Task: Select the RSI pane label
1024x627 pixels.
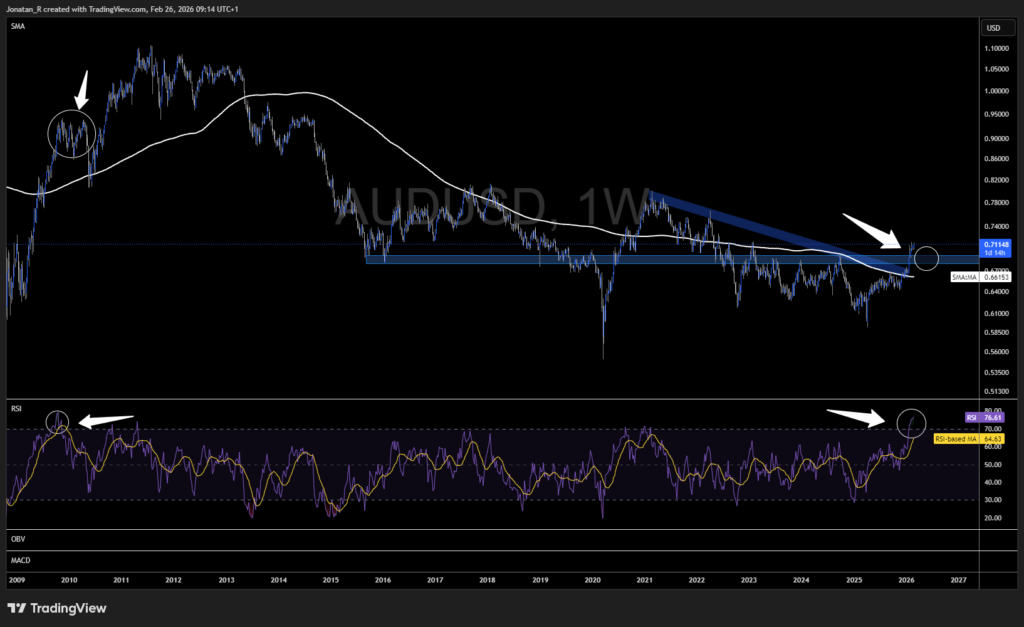Action: click(15, 406)
